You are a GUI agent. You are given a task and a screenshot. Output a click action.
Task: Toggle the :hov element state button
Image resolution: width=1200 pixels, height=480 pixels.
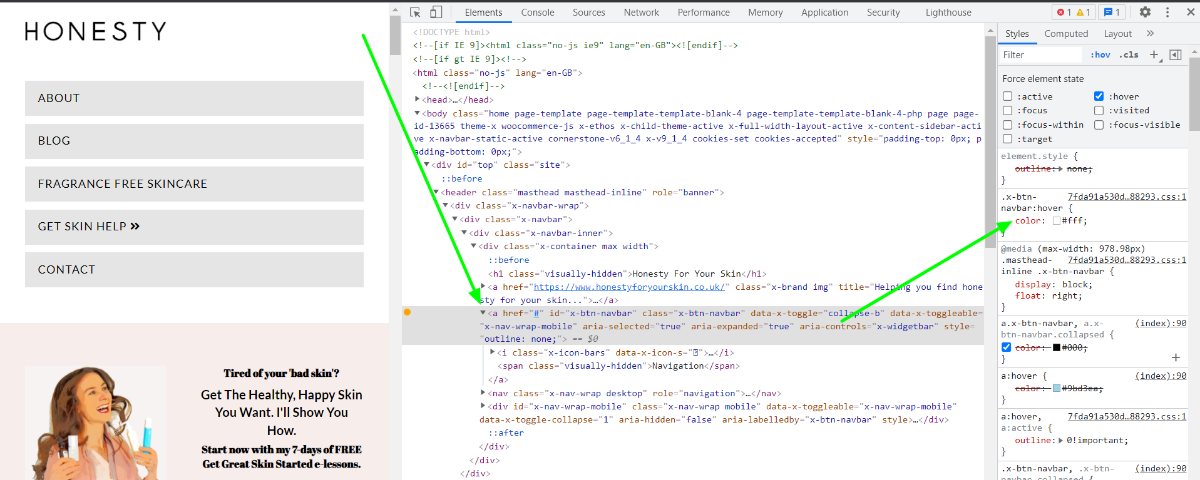(x=1100, y=55)
